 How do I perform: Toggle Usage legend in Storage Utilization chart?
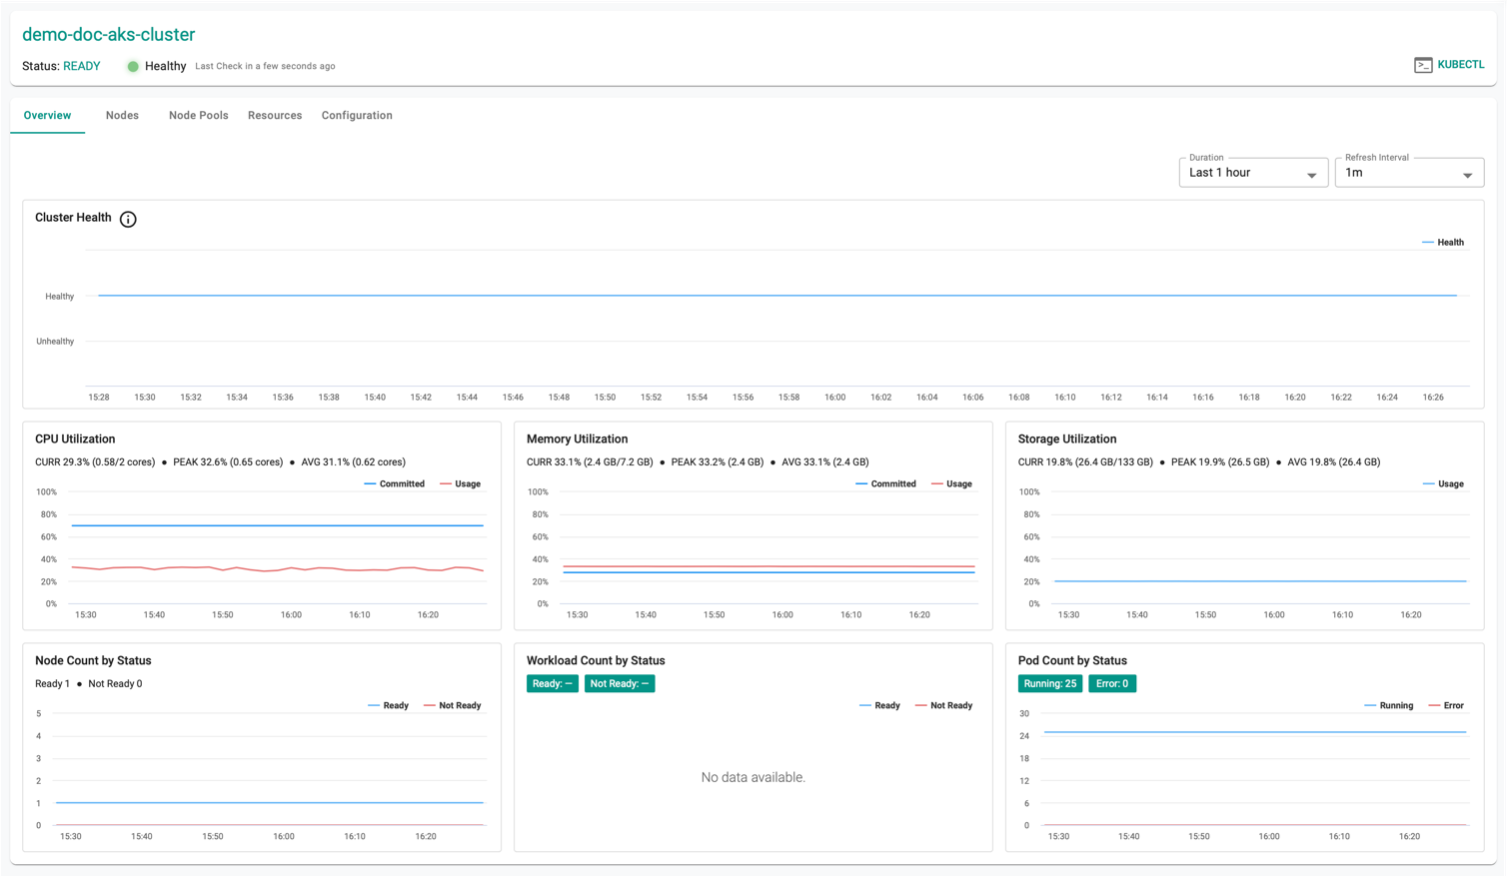pyautogui.click(x=1443, y=484)
